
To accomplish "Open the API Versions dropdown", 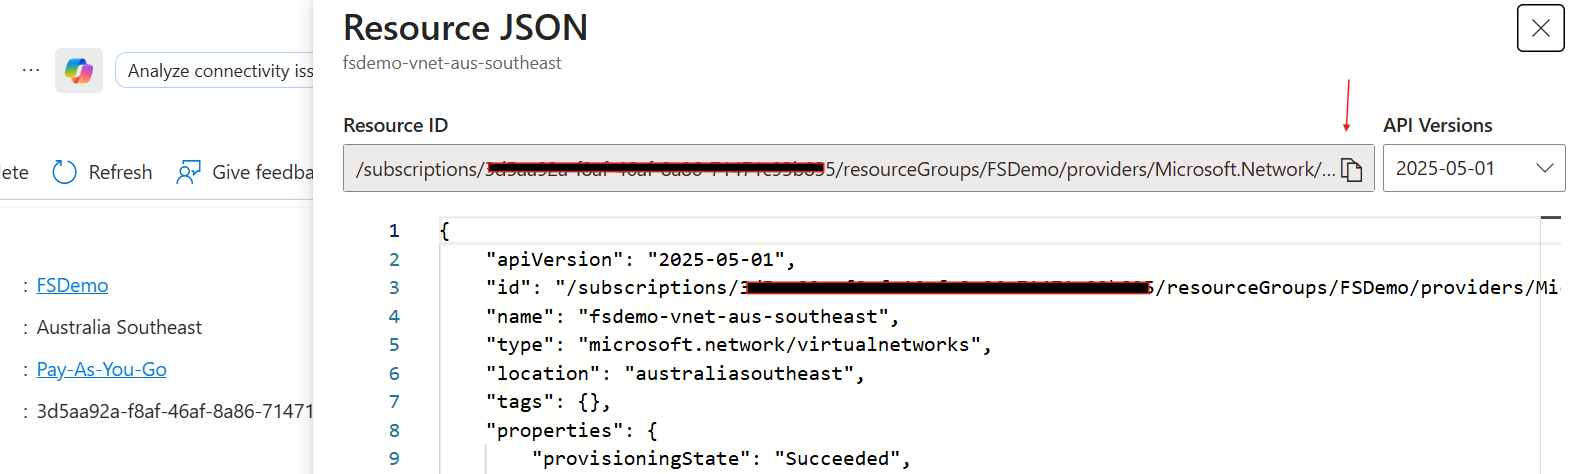I will pyautogui.click(x=1474, y=168).
